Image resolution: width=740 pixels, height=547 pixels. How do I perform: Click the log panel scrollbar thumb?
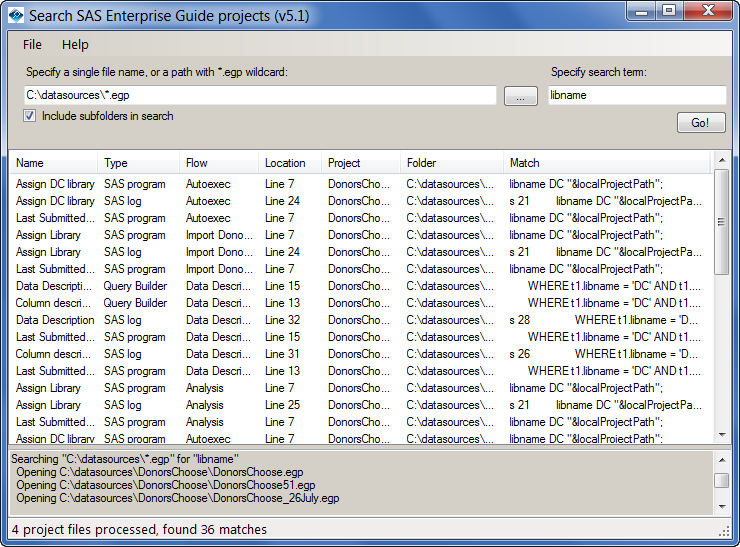pyautogui.click(x=722, y=480)
